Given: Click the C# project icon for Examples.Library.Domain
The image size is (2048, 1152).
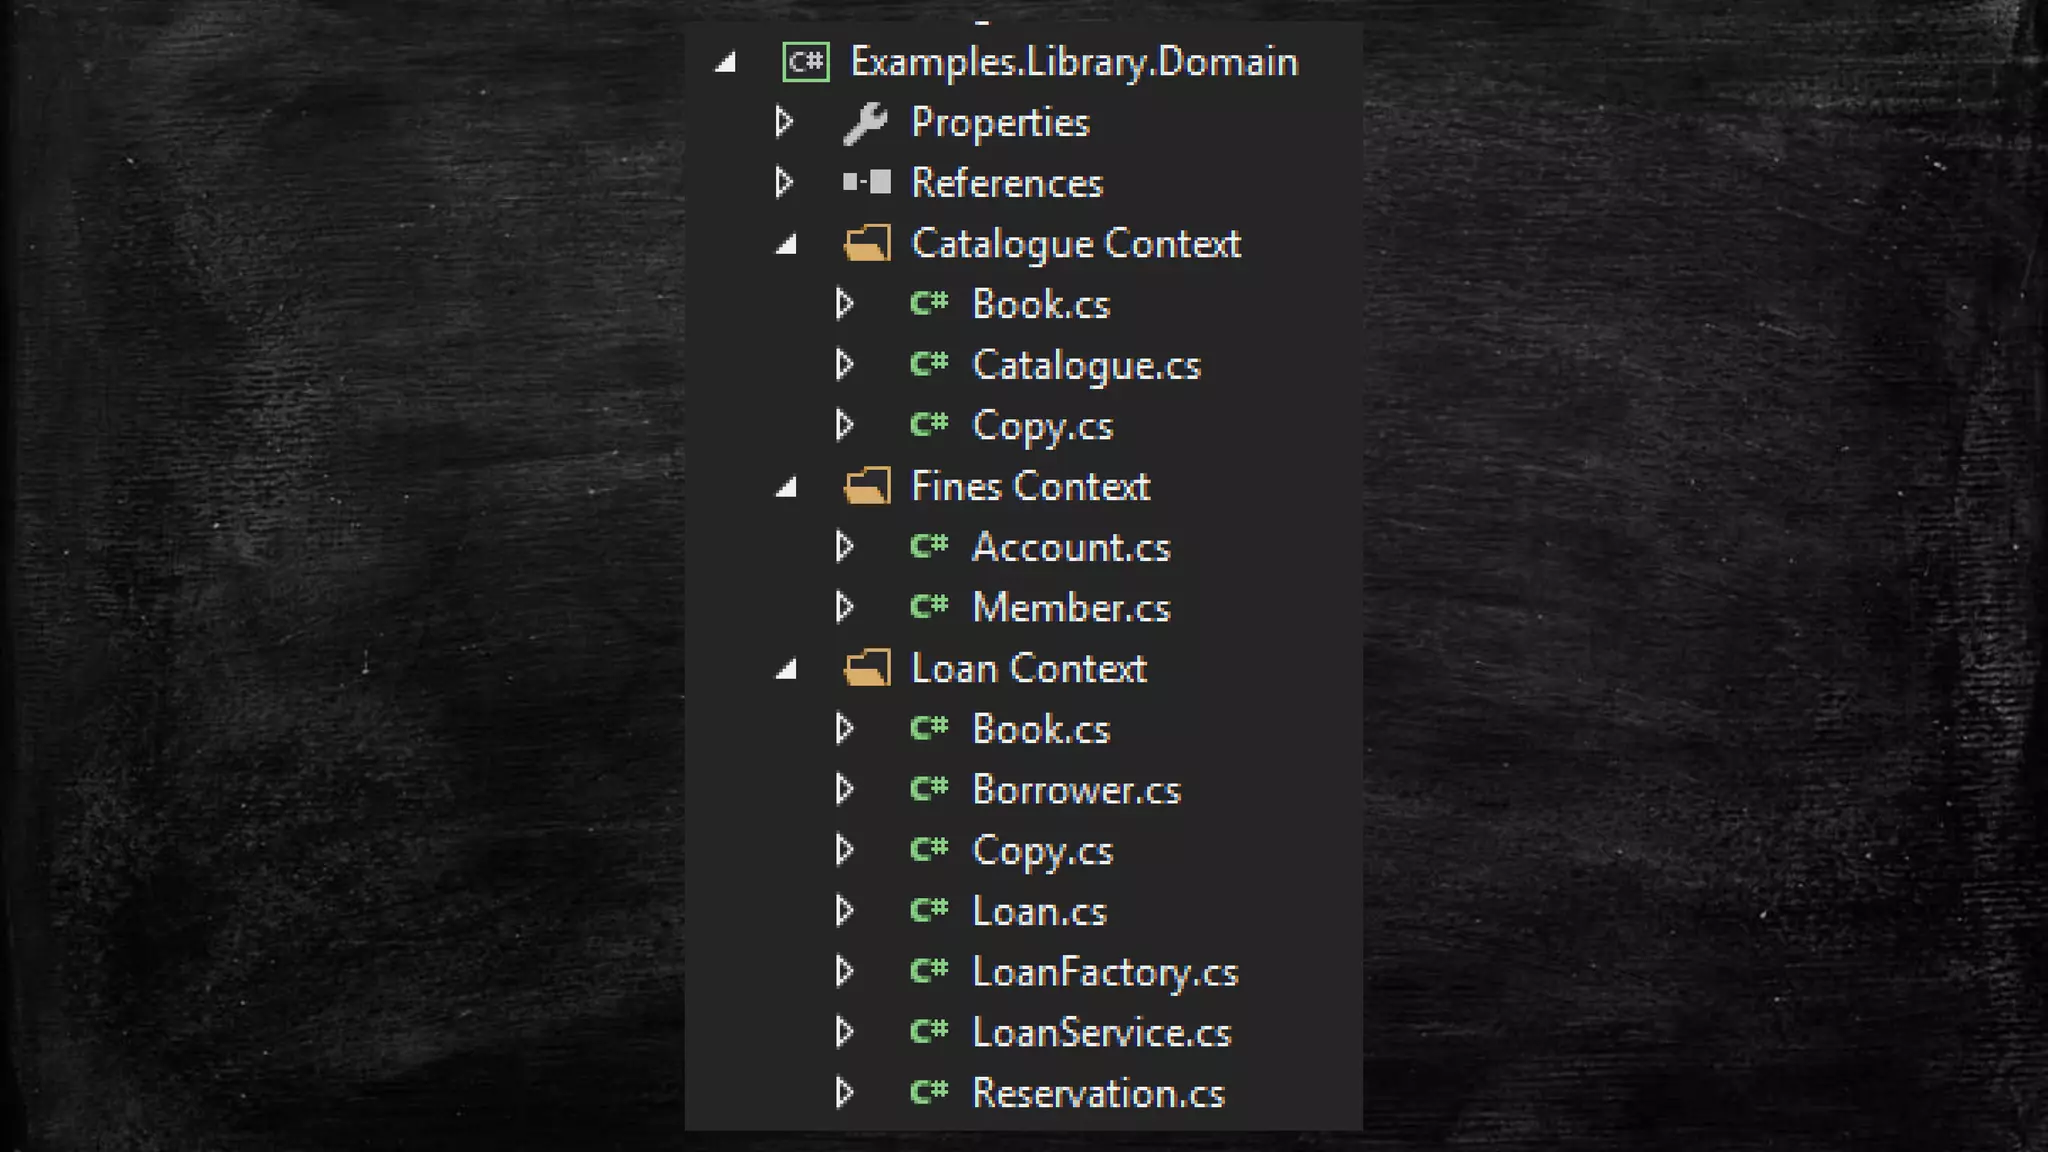Looking at the screenshot, I should point(805,62).
